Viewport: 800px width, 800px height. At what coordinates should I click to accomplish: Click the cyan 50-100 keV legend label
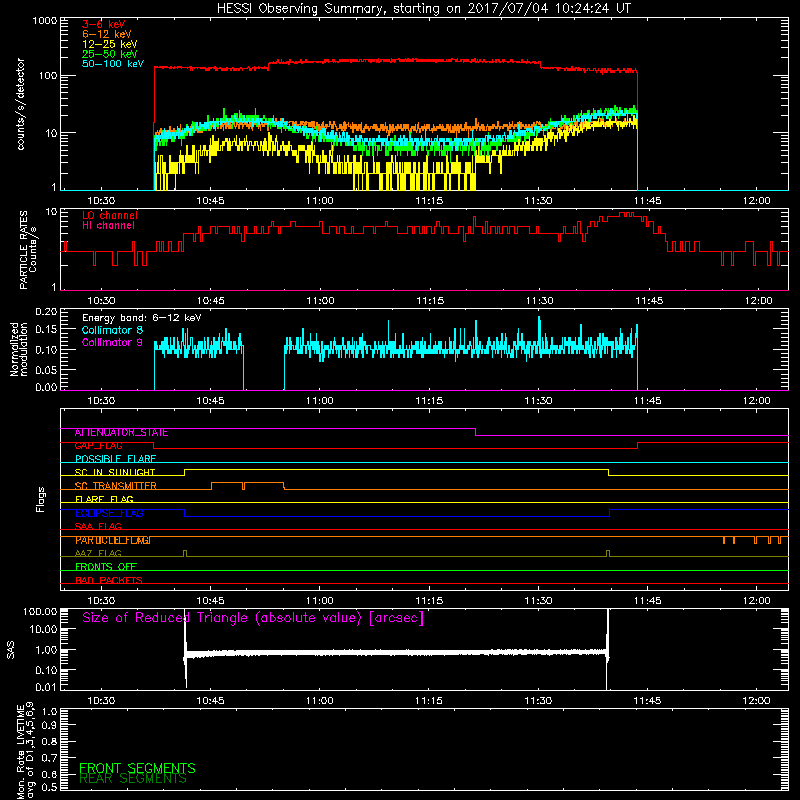coord(113,64)
